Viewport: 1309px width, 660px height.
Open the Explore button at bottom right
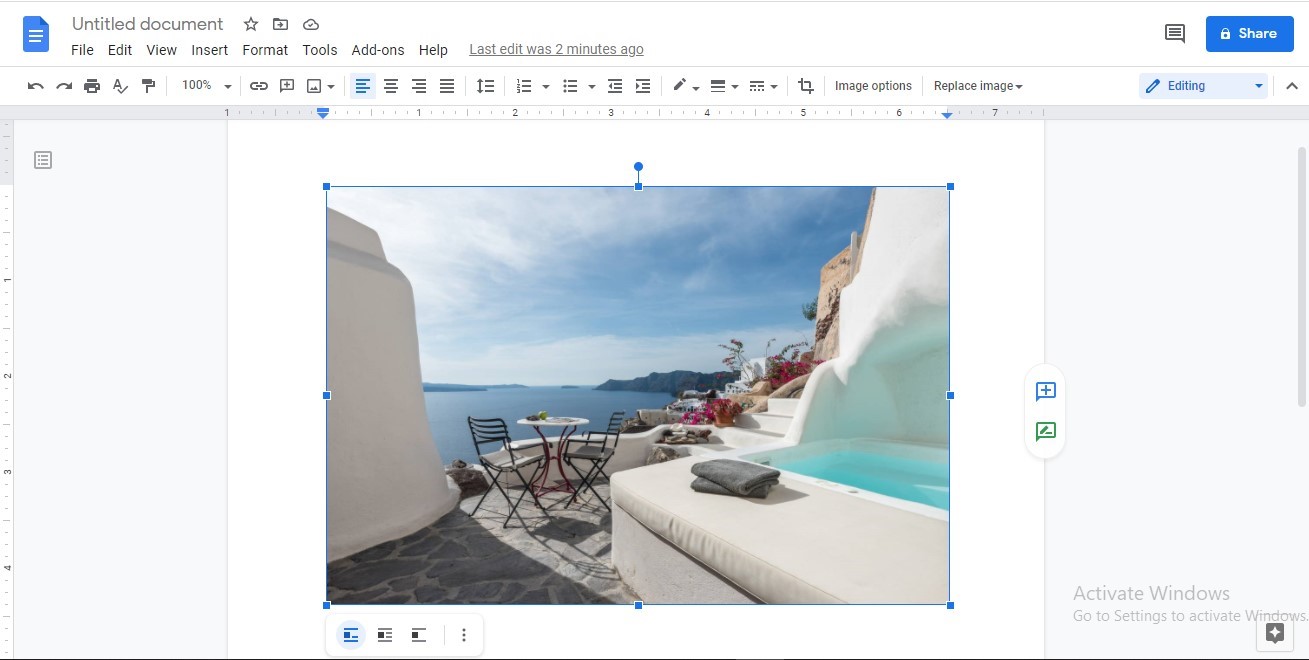(1274, 633)
